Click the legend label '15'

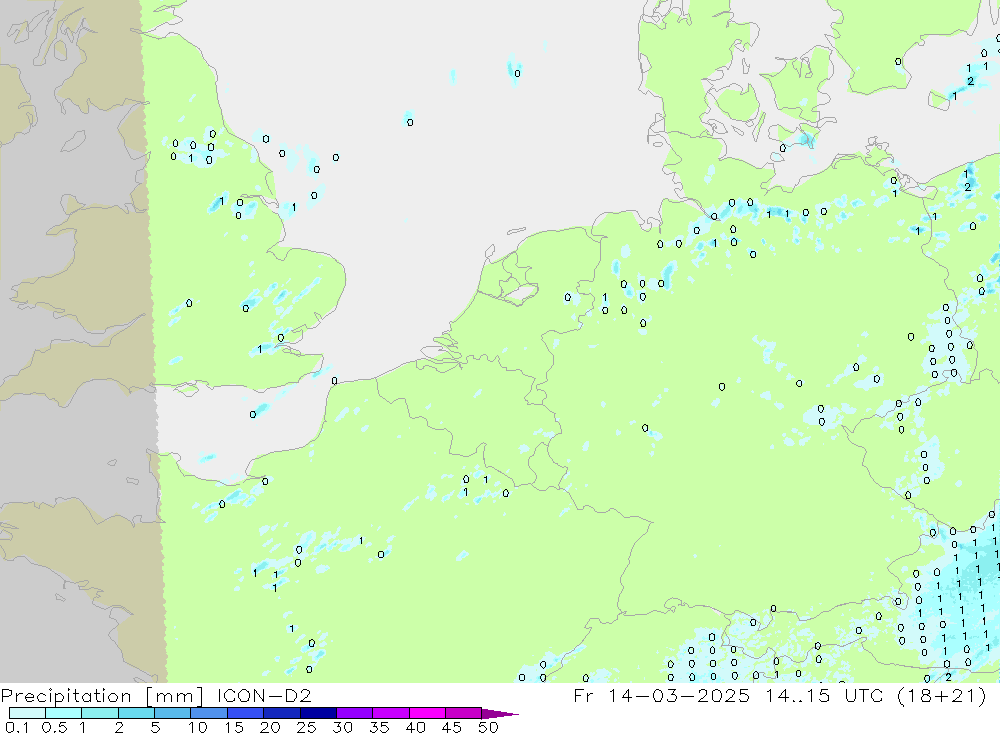[x=234, y=727]
